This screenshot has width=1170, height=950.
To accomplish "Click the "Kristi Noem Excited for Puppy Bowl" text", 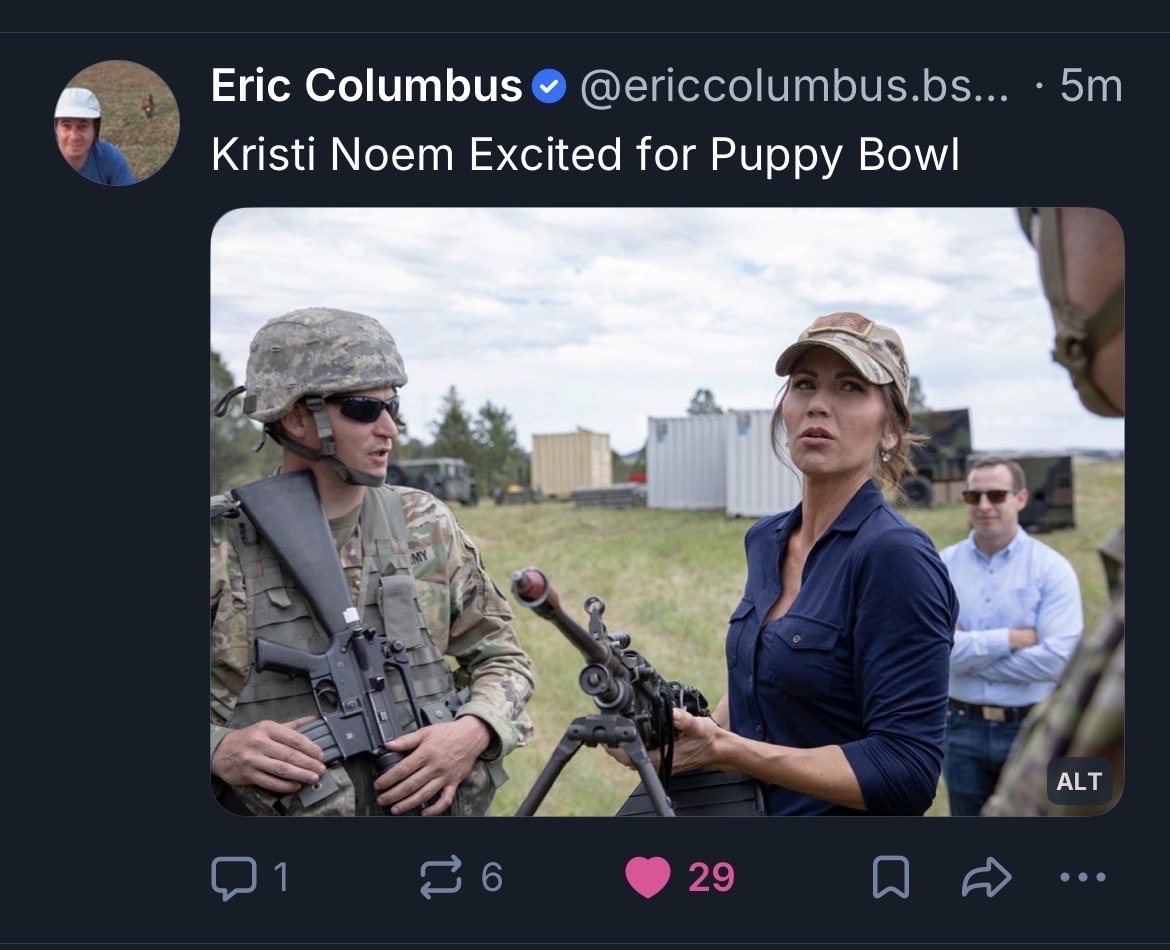I will 585,154.
